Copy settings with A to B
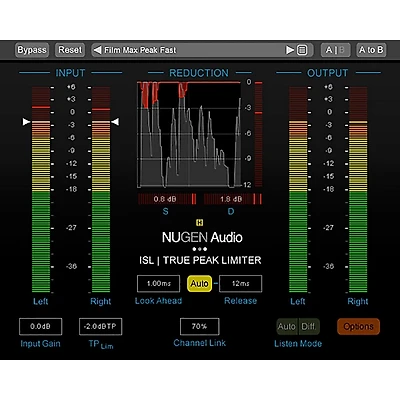The height and width of the screenshot is (400, 400). tap(371, 50)
